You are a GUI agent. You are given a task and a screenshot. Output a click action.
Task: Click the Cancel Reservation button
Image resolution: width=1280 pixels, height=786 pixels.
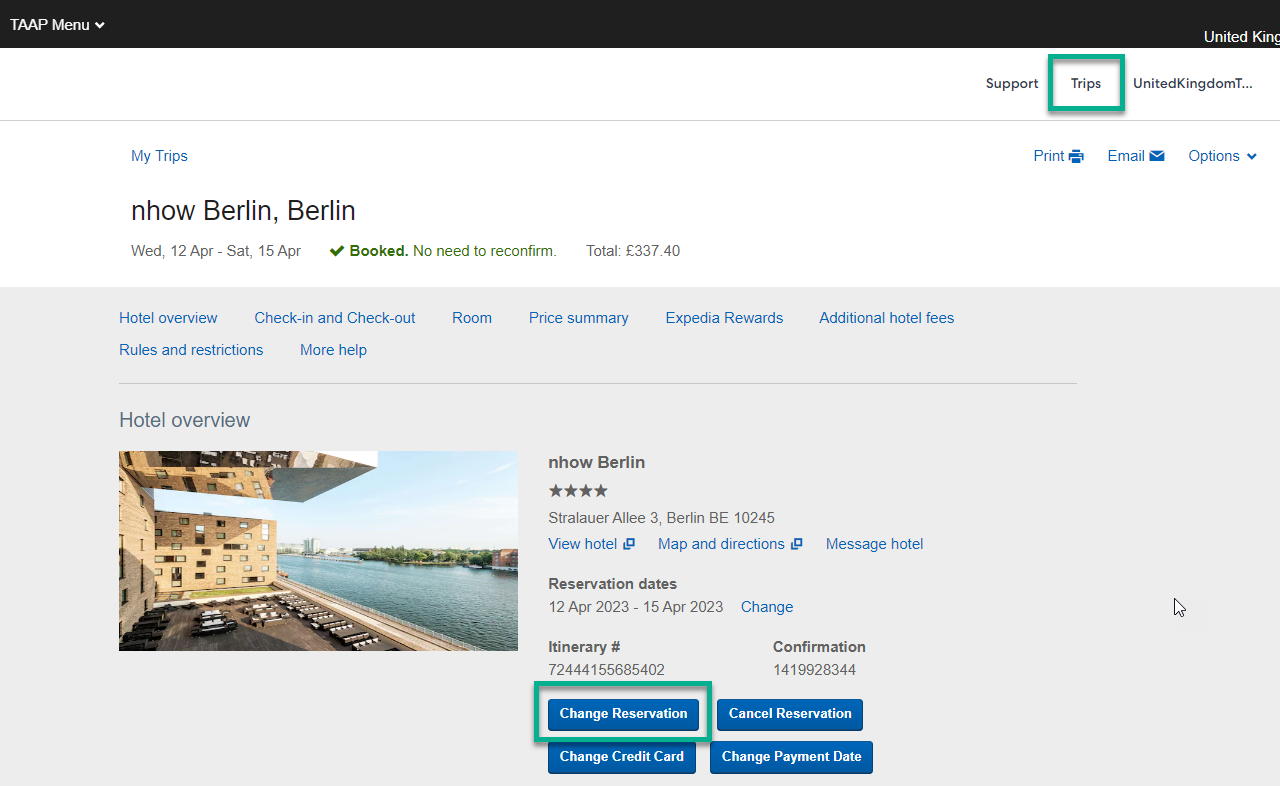[790, 714]
